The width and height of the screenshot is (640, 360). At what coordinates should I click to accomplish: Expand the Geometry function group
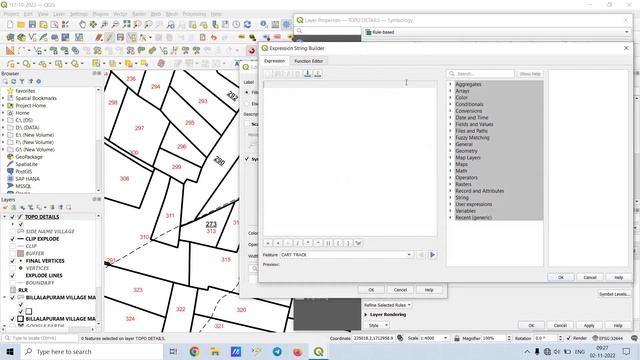pyautogui.click(x=451, y=151)
